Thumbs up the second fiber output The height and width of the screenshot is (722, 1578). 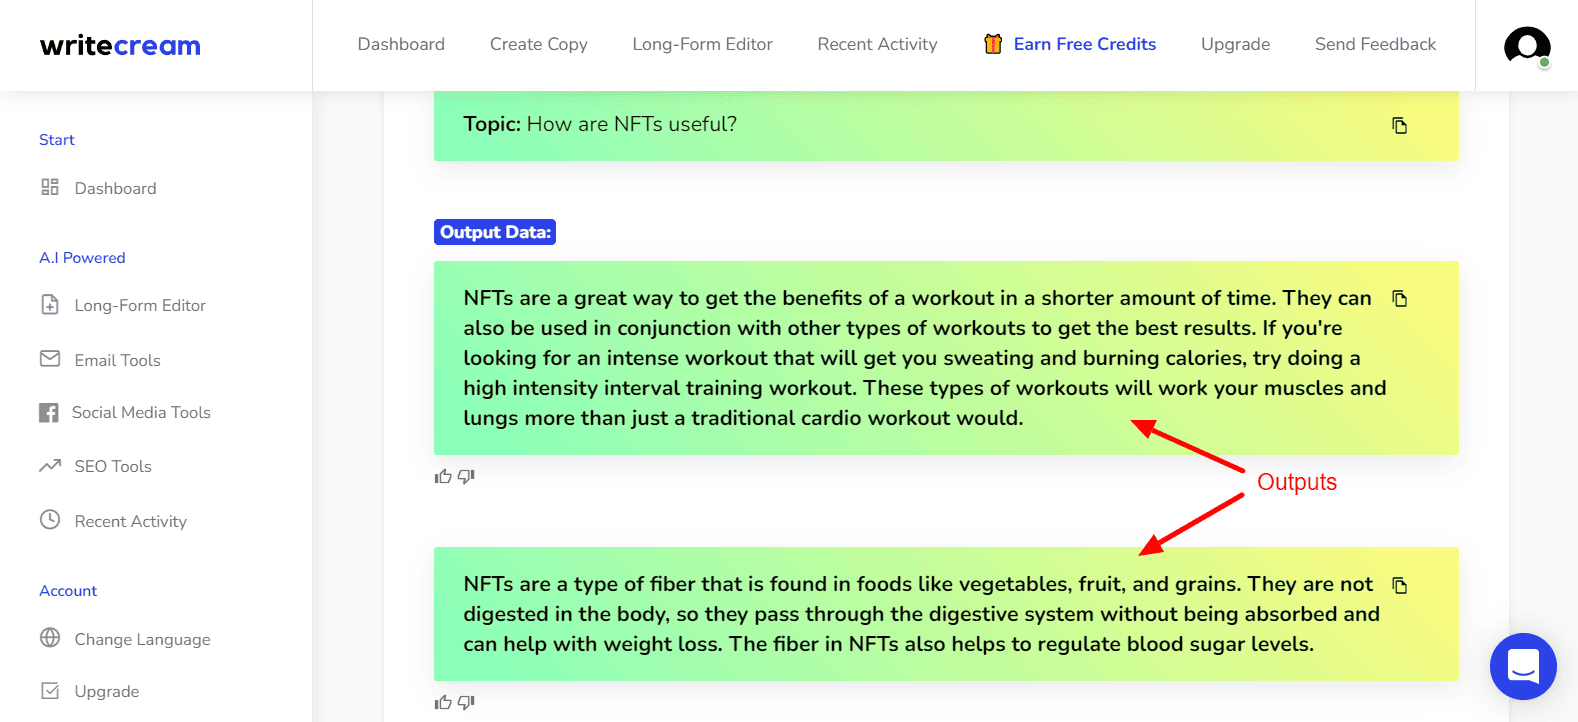pos(443,702)
